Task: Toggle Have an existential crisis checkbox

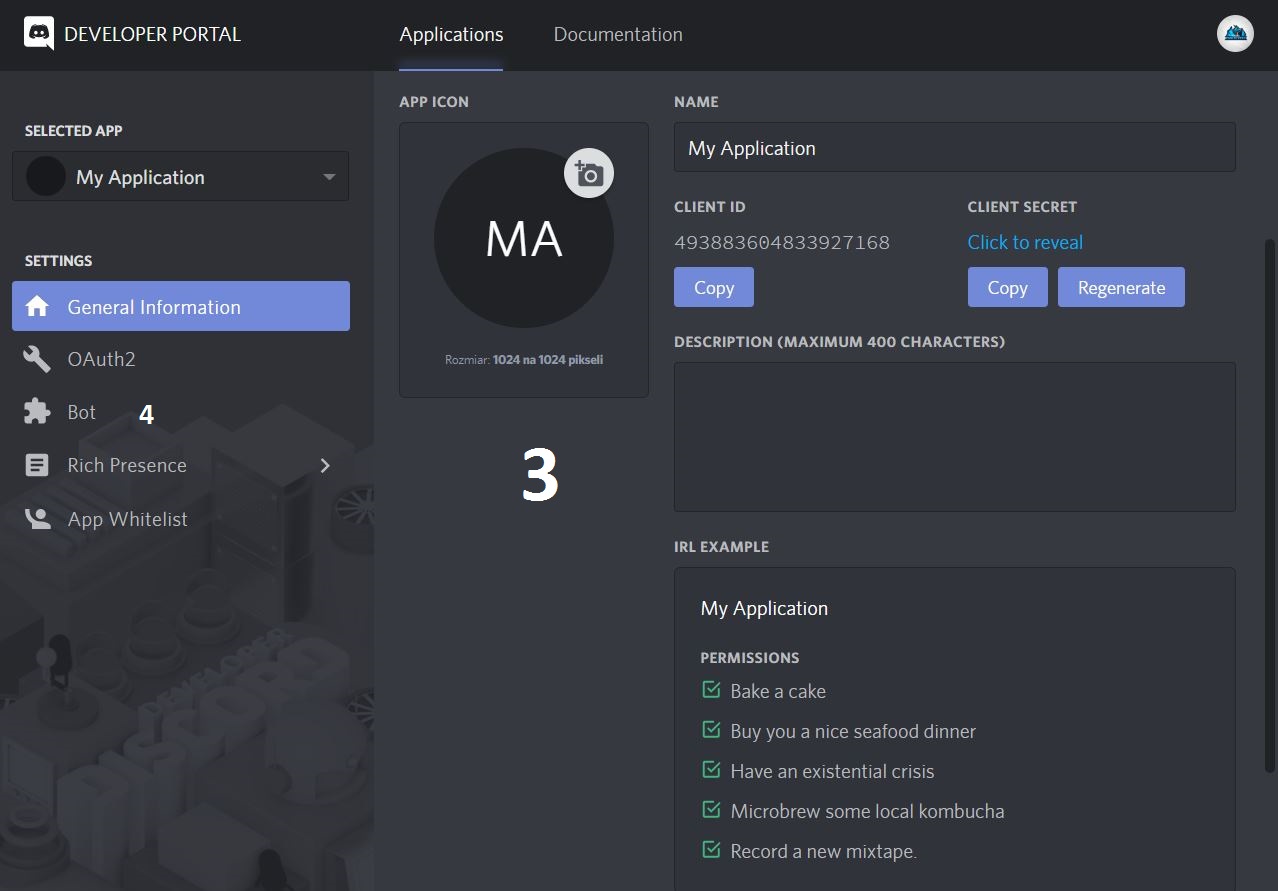Action: tap(711, 770)
